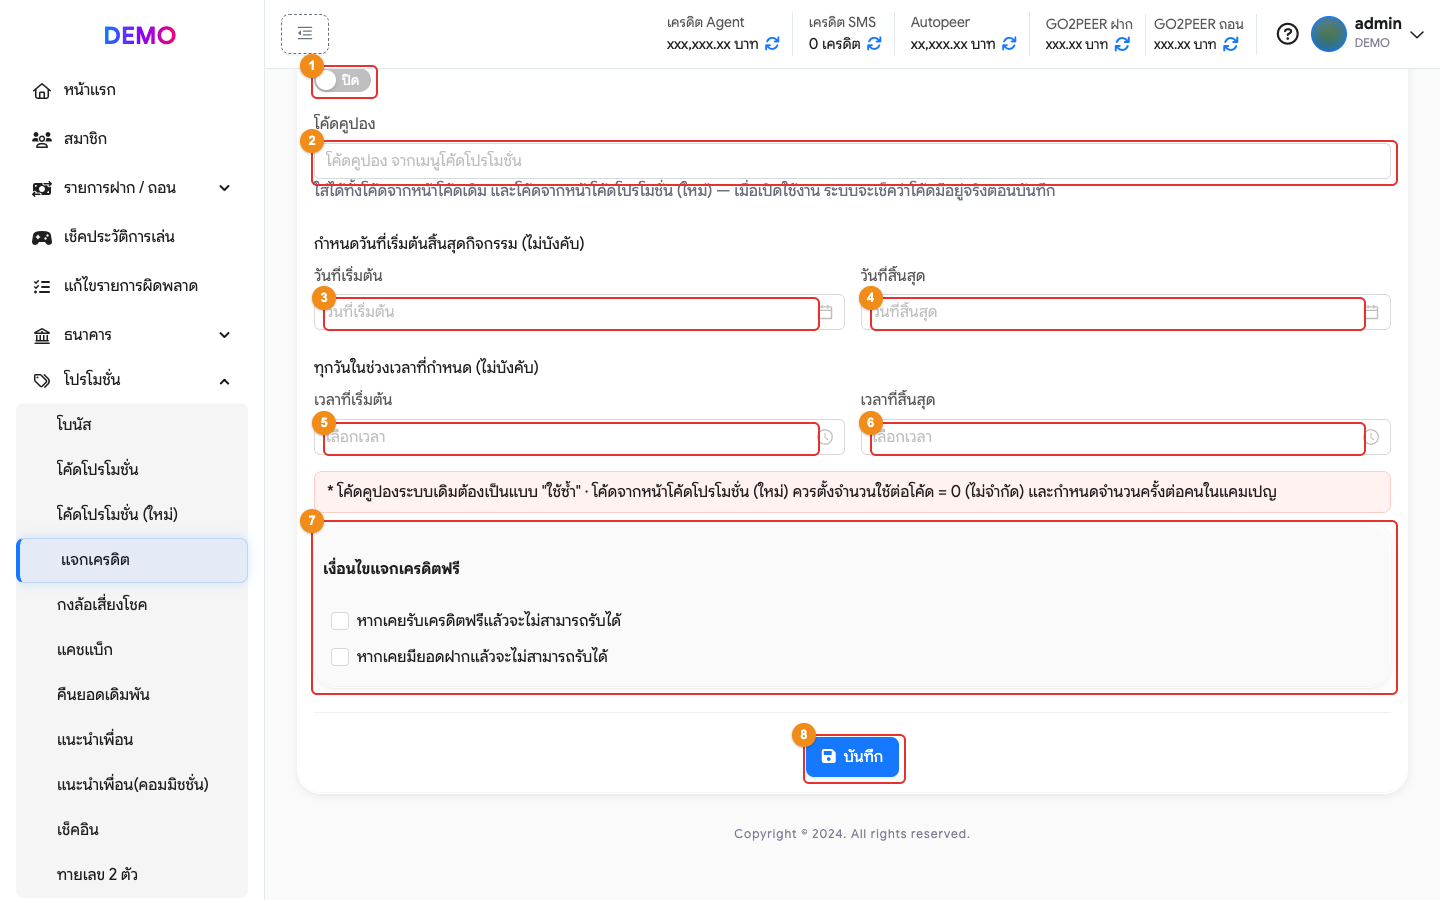Click the checklist icon beside แก้ไขรายการผิดพลาด

(x=42, y=287)
